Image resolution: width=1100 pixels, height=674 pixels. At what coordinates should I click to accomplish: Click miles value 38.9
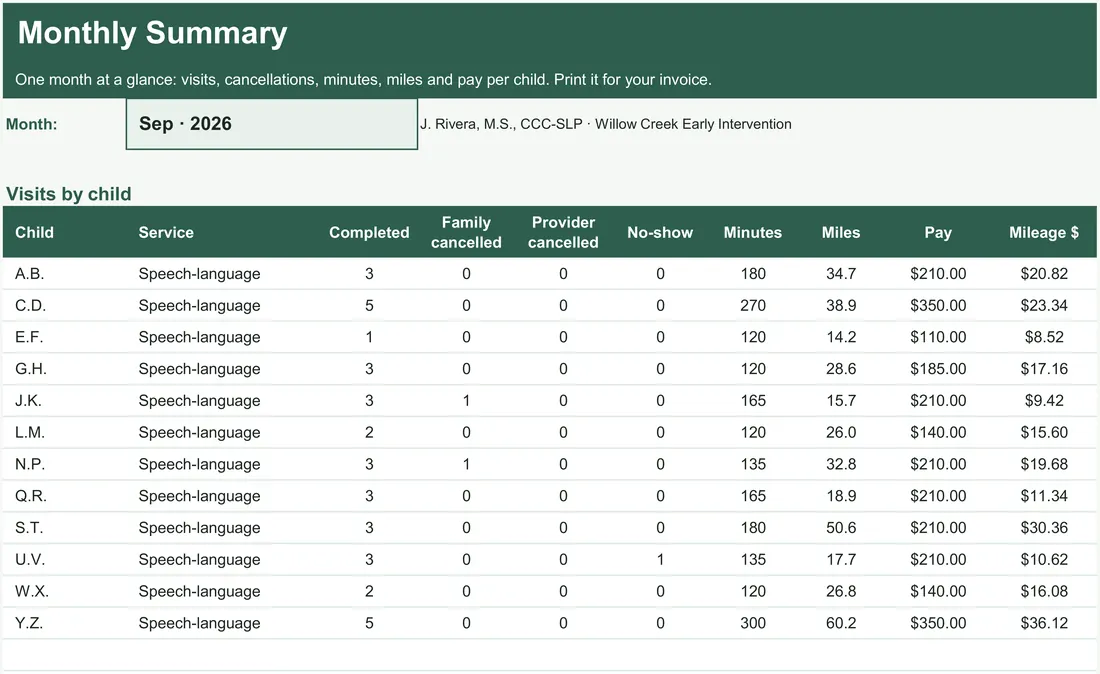(841, 305)
